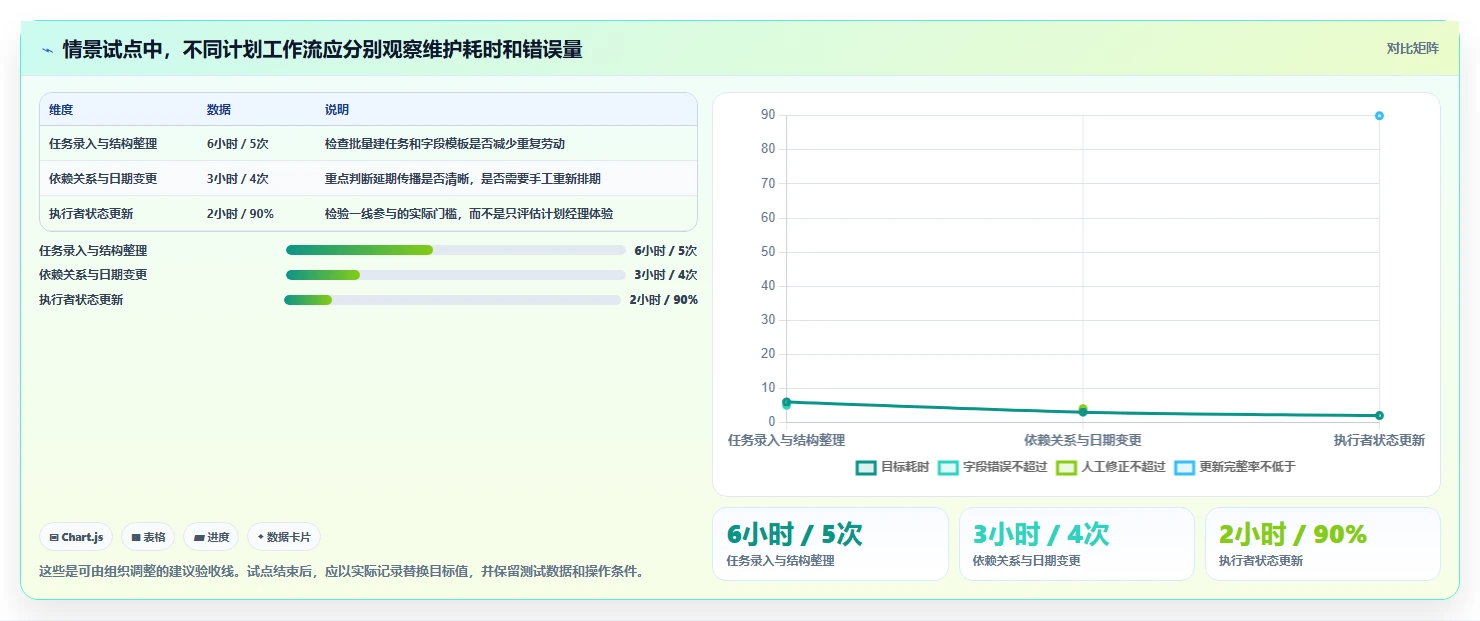Viewport: 1480px width, 621px height.
Task: Click the 说明 column header
Action: [337, 110]
